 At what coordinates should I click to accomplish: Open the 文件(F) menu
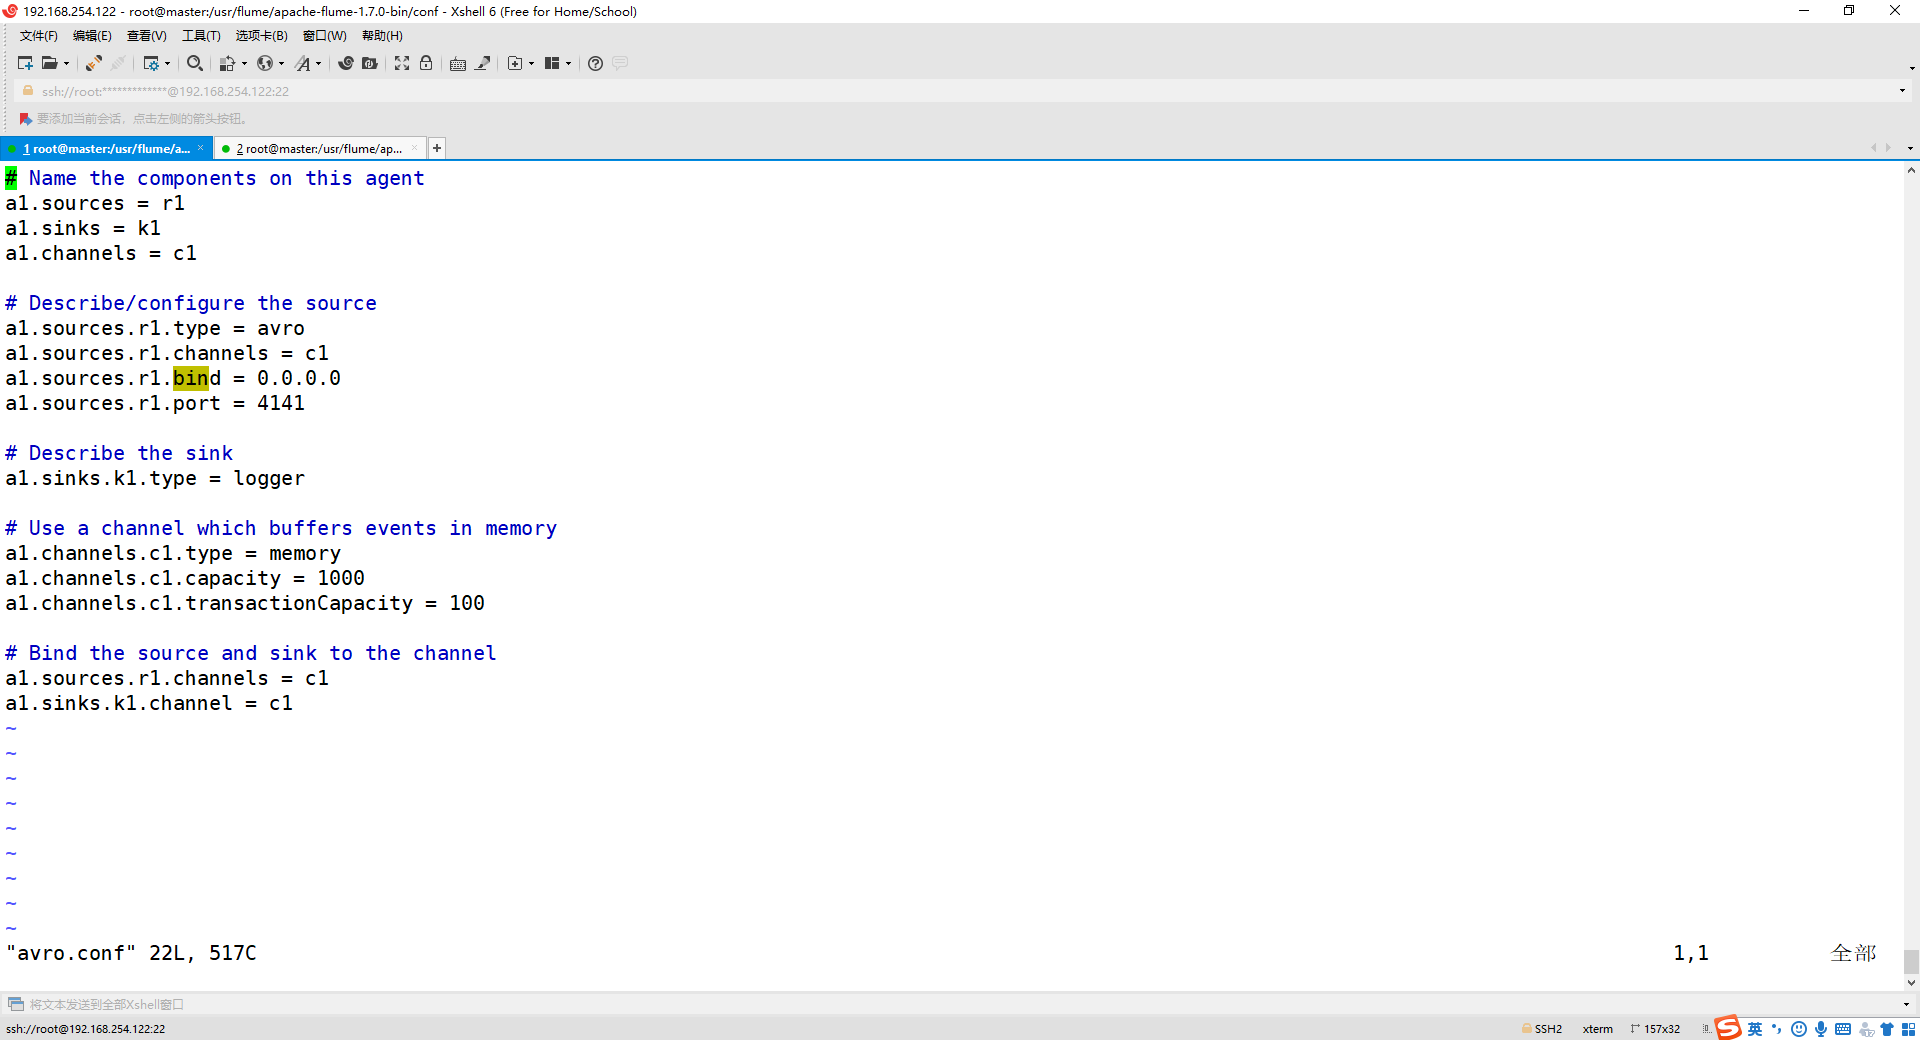39,36
